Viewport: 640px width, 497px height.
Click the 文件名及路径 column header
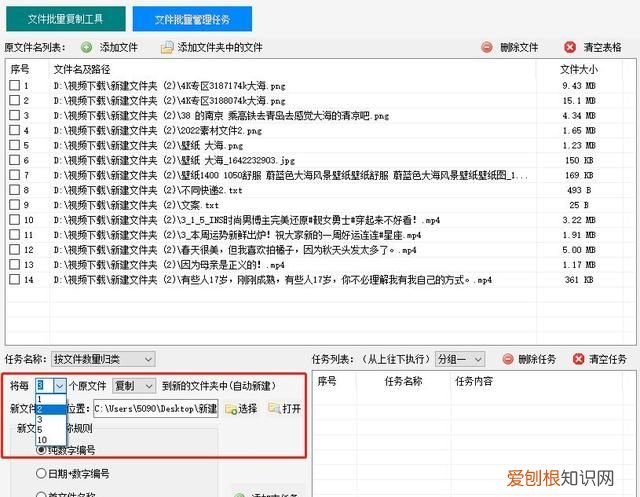(x=82, y=69)
